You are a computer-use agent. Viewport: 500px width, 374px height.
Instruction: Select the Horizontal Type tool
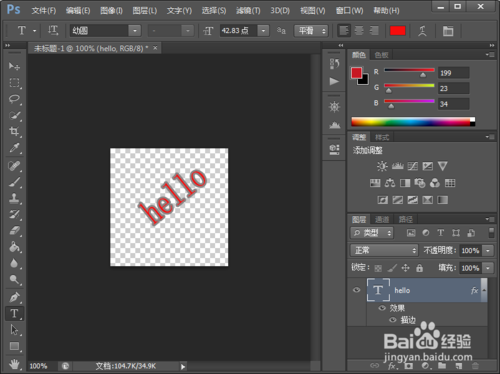(14, 314)
